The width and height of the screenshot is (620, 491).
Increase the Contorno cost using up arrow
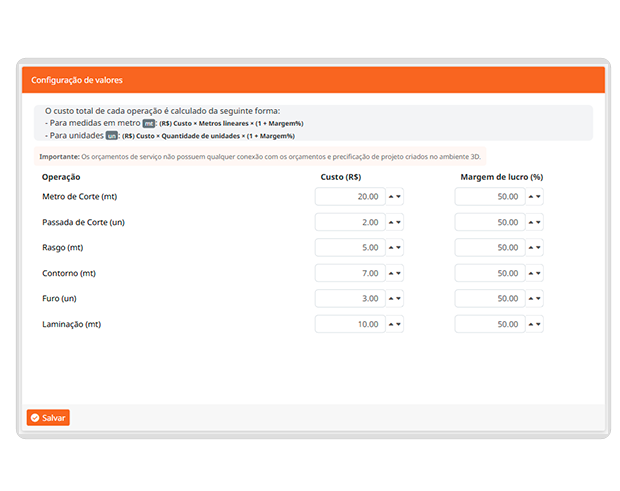390,273
